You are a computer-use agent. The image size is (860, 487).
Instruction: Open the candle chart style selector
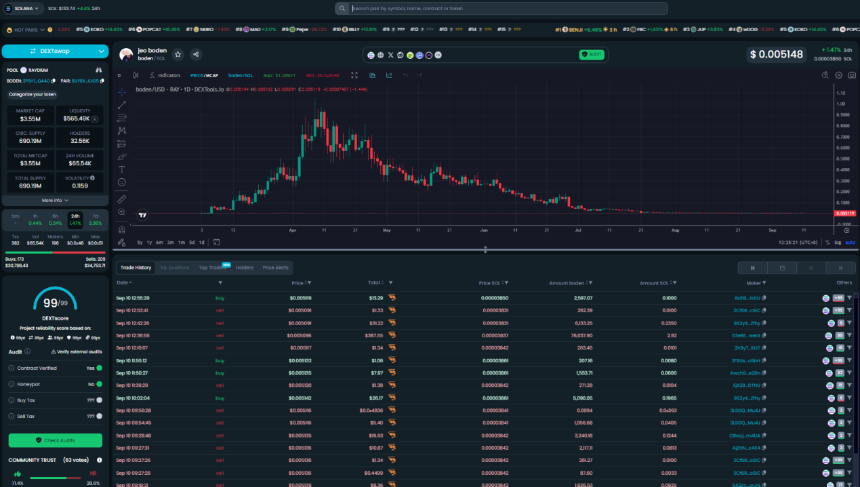point(135,75)
